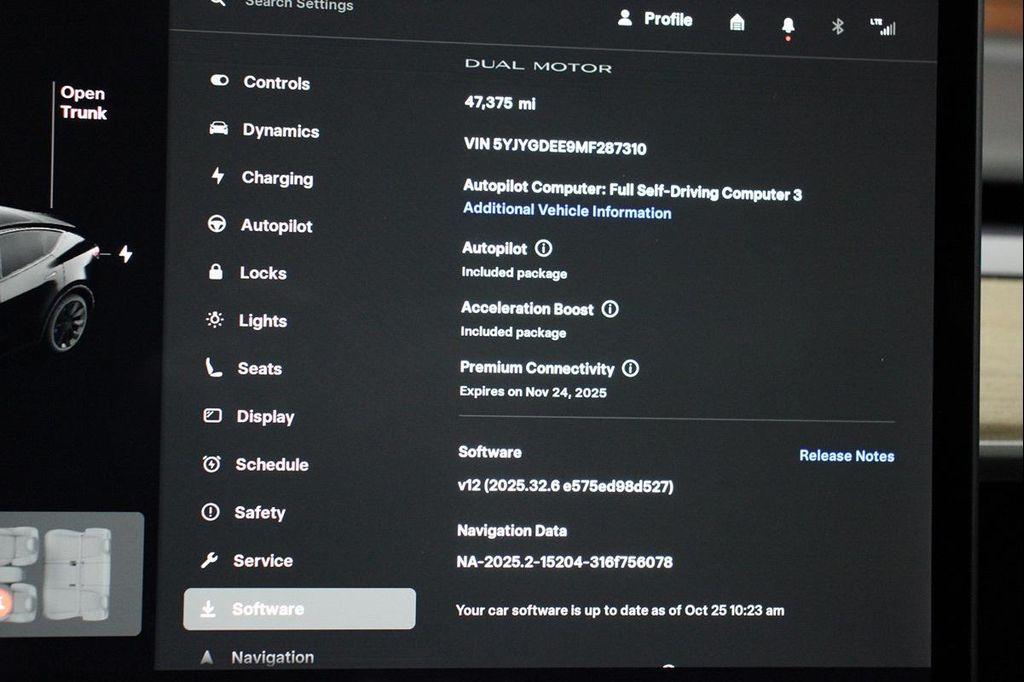View Release Notes for software update
The height and width of the screenshot is (682, 1024).
[845, 456]
